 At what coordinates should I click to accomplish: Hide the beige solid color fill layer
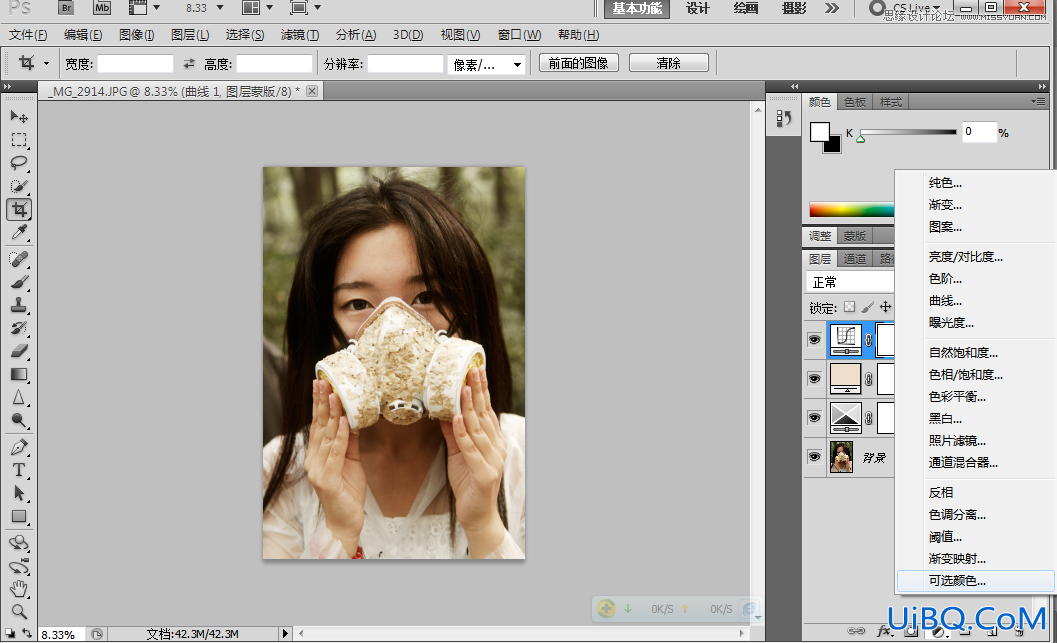pos(814,378)
